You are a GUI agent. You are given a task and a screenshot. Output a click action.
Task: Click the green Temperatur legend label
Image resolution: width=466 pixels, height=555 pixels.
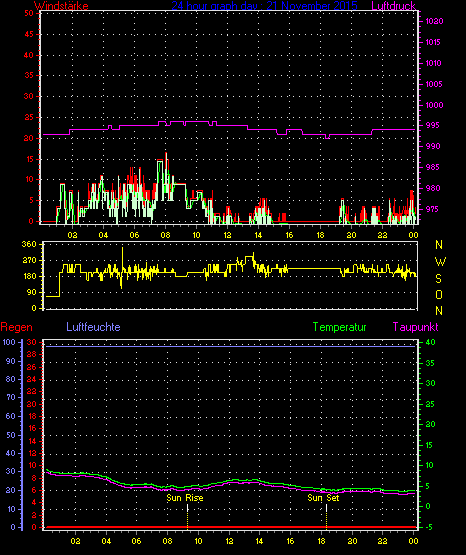click(x=339, y=327)
